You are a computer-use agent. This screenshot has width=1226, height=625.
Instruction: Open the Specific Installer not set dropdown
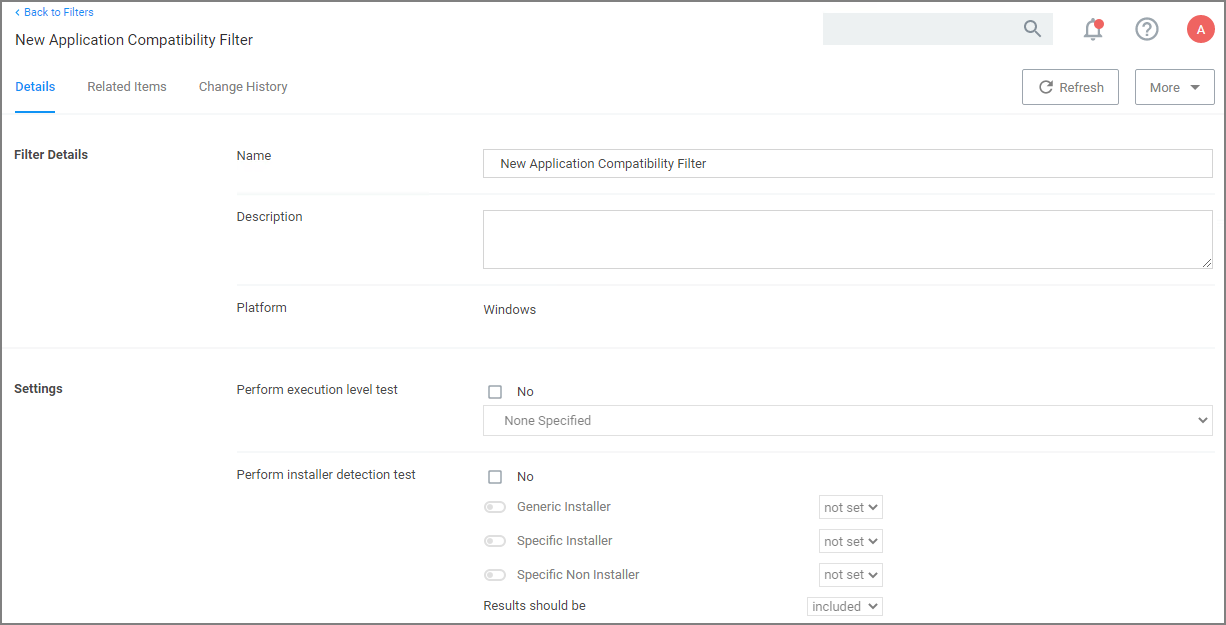click(851, 541)
